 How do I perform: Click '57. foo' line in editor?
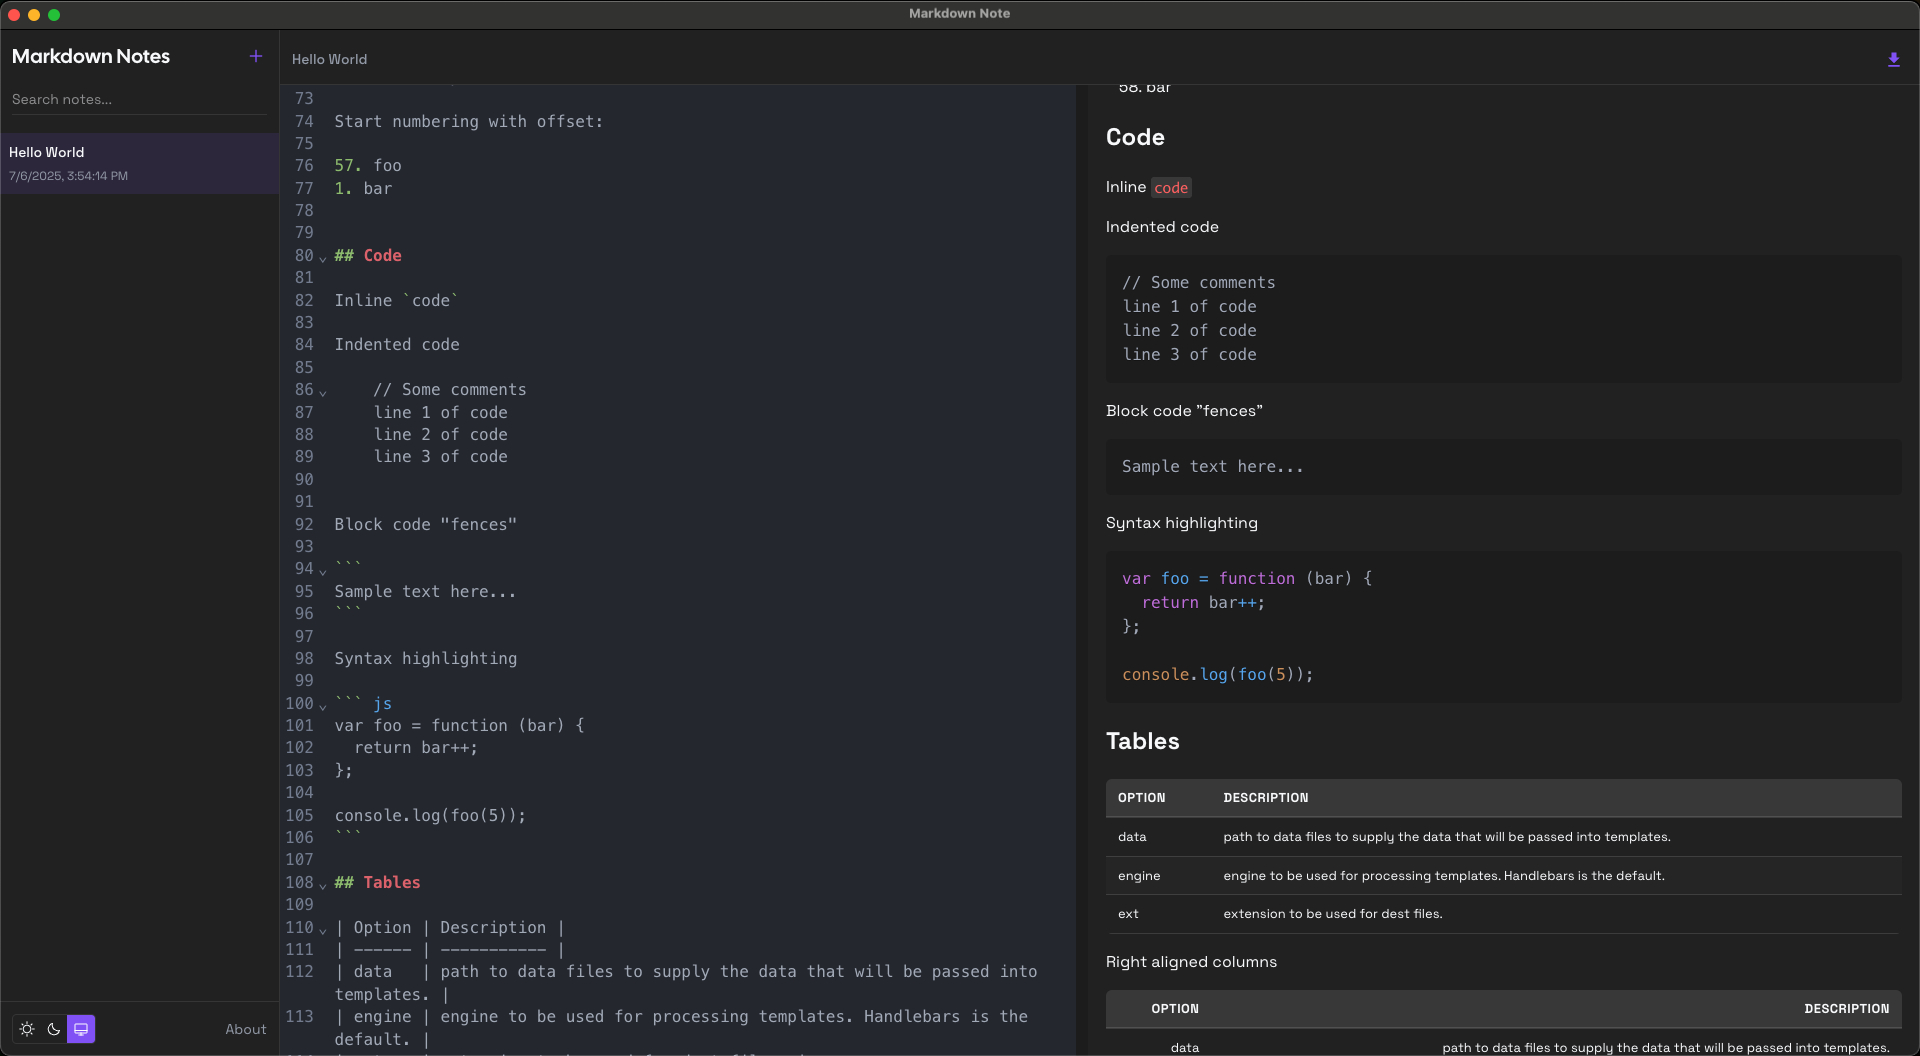[368, 165]
